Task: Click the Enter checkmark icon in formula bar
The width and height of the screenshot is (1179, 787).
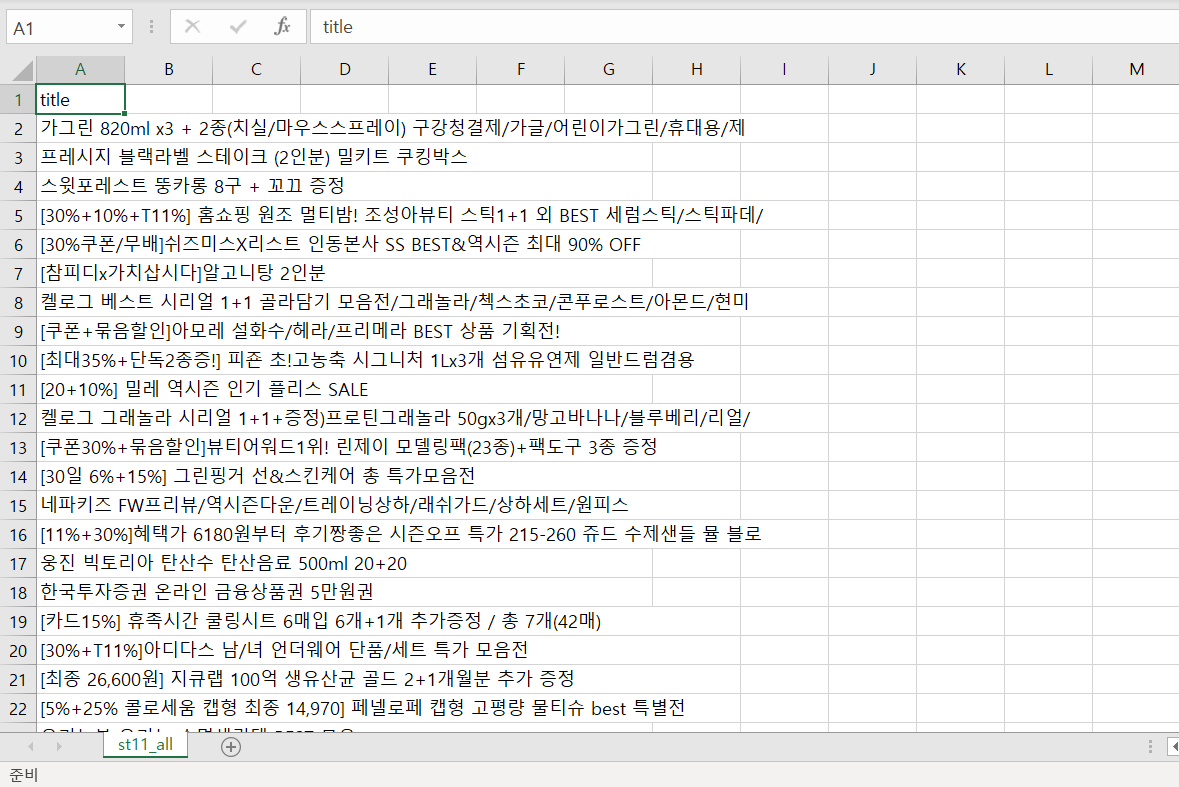Action: 238,27
